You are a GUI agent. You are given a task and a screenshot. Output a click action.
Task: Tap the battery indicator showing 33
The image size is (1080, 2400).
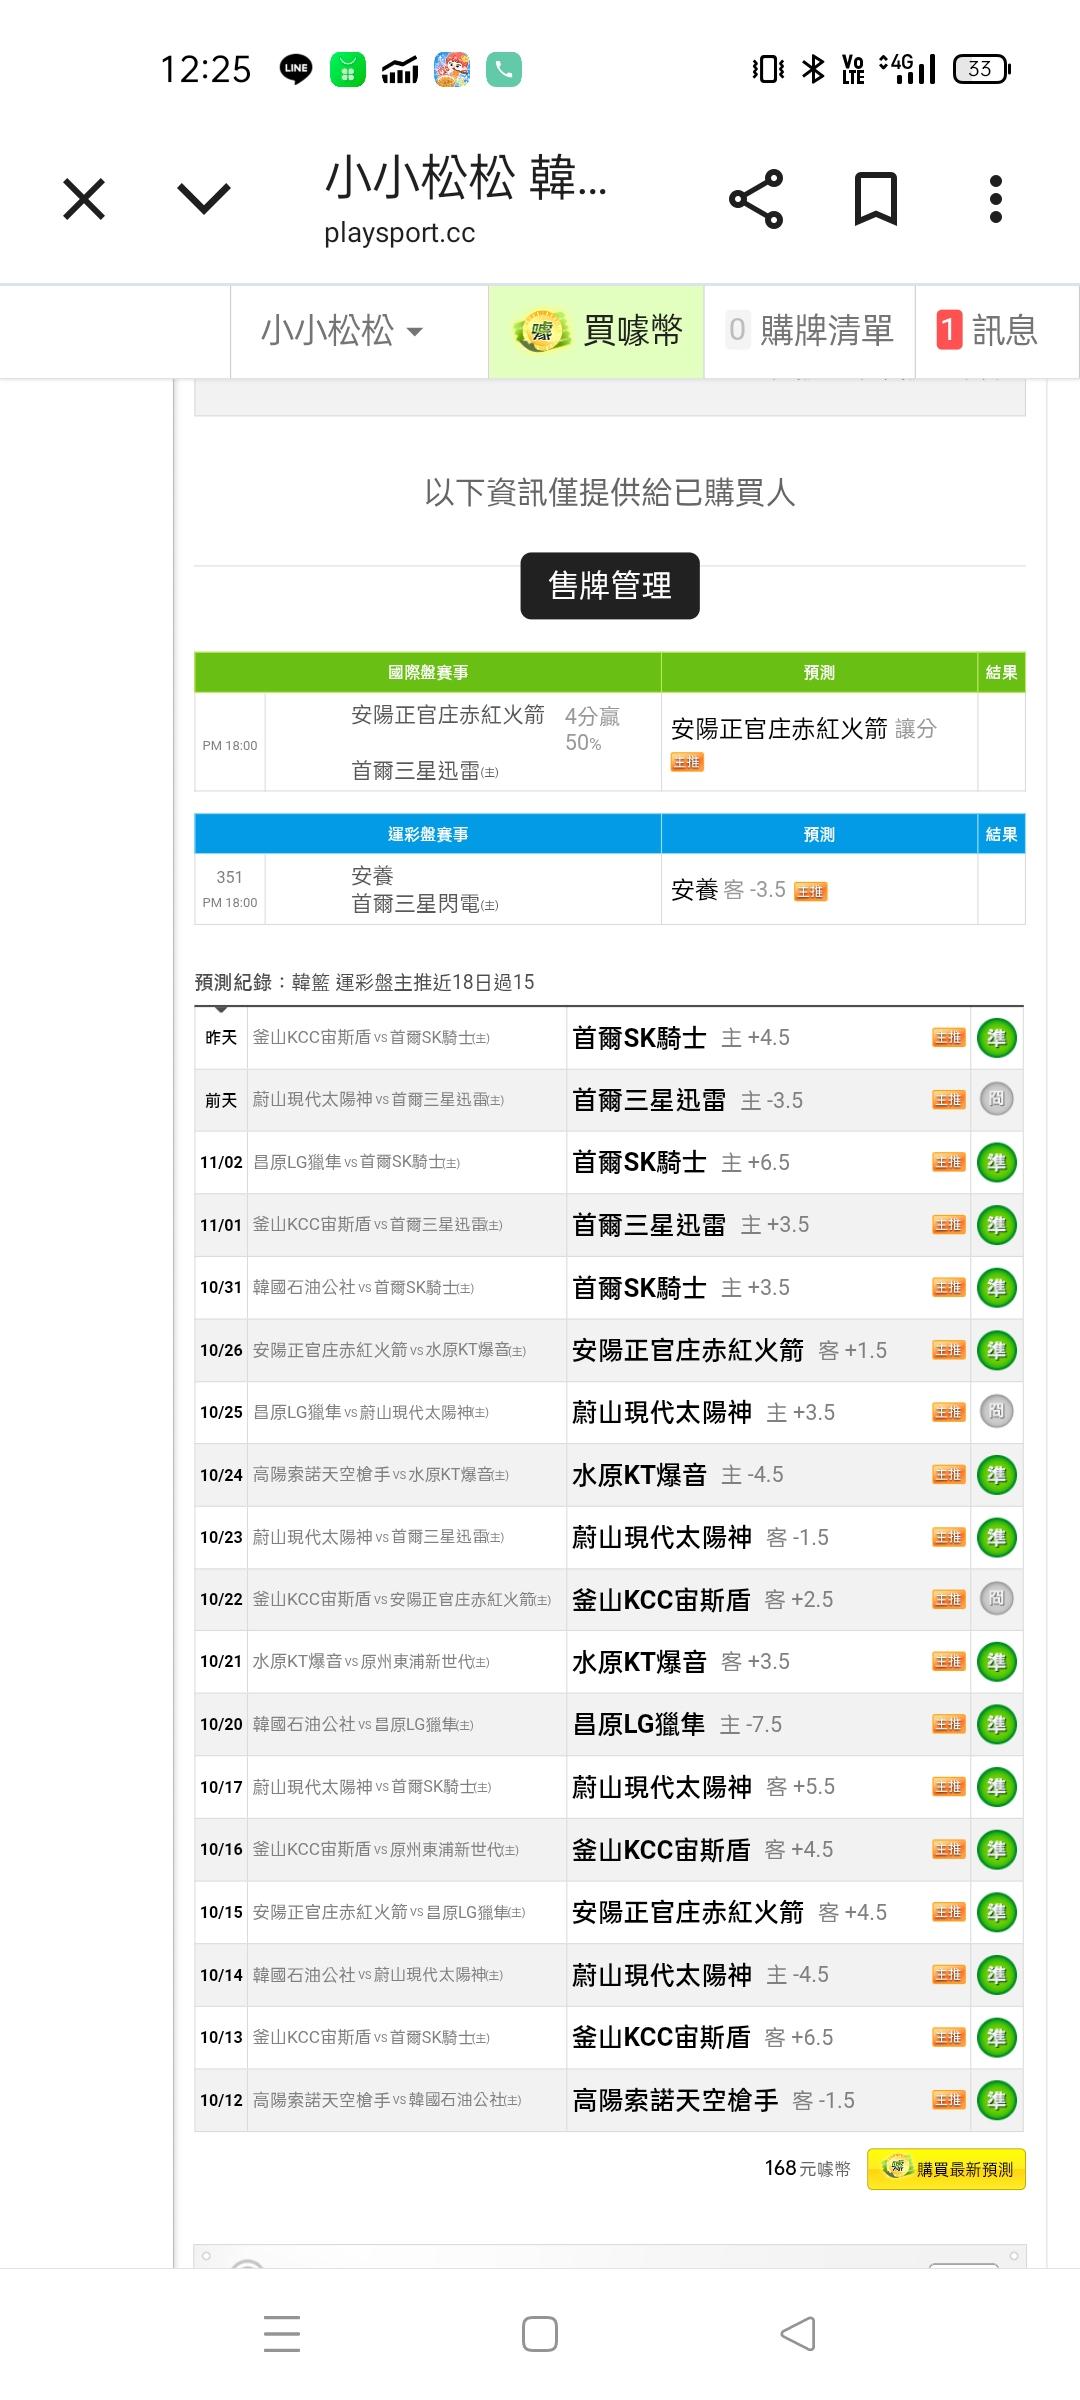[x=982, y=69]
